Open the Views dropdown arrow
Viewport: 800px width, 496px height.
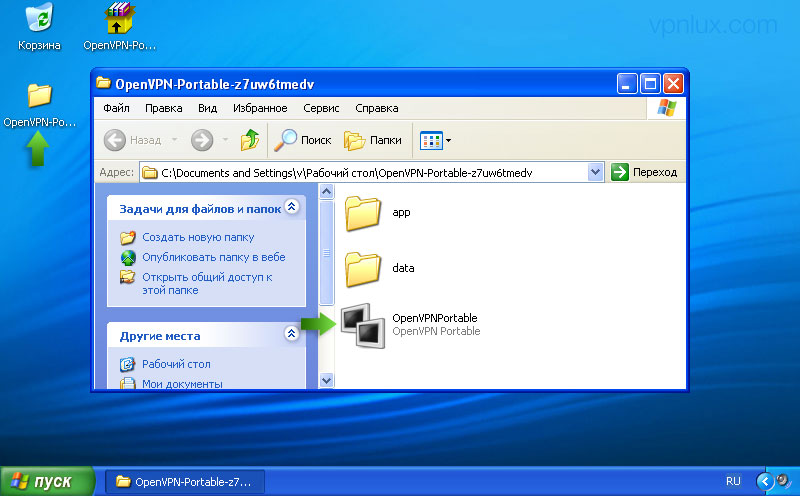(448, 140)
